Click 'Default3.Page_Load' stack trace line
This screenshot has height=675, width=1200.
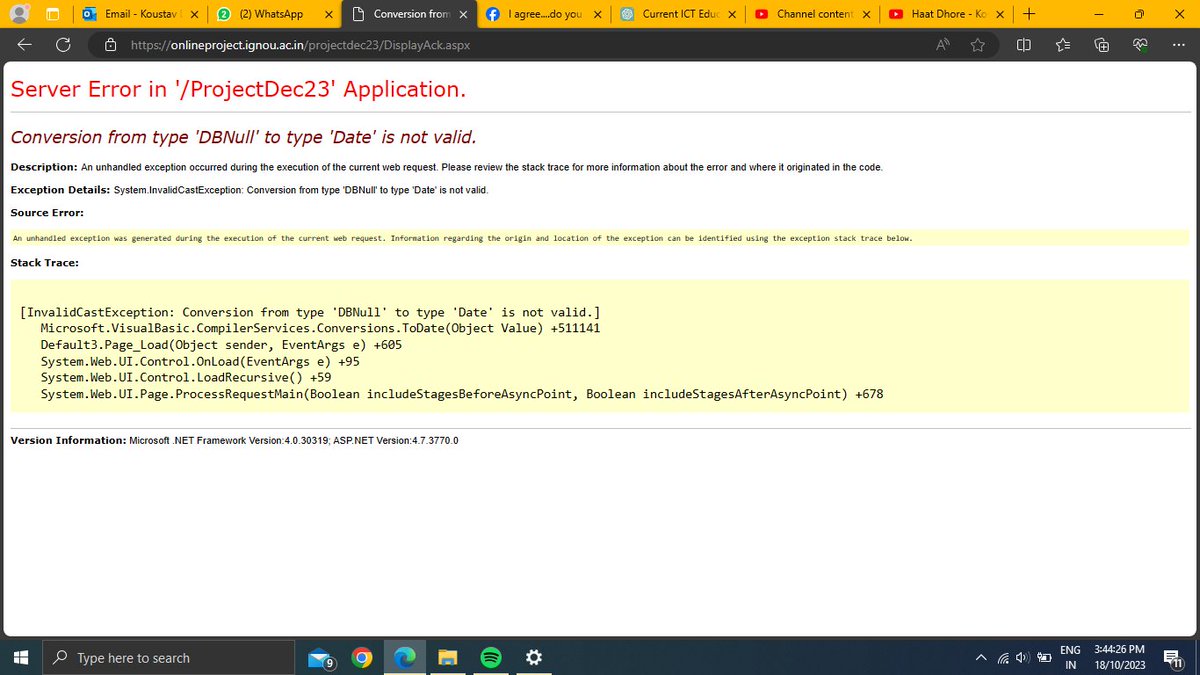point(221,345)
